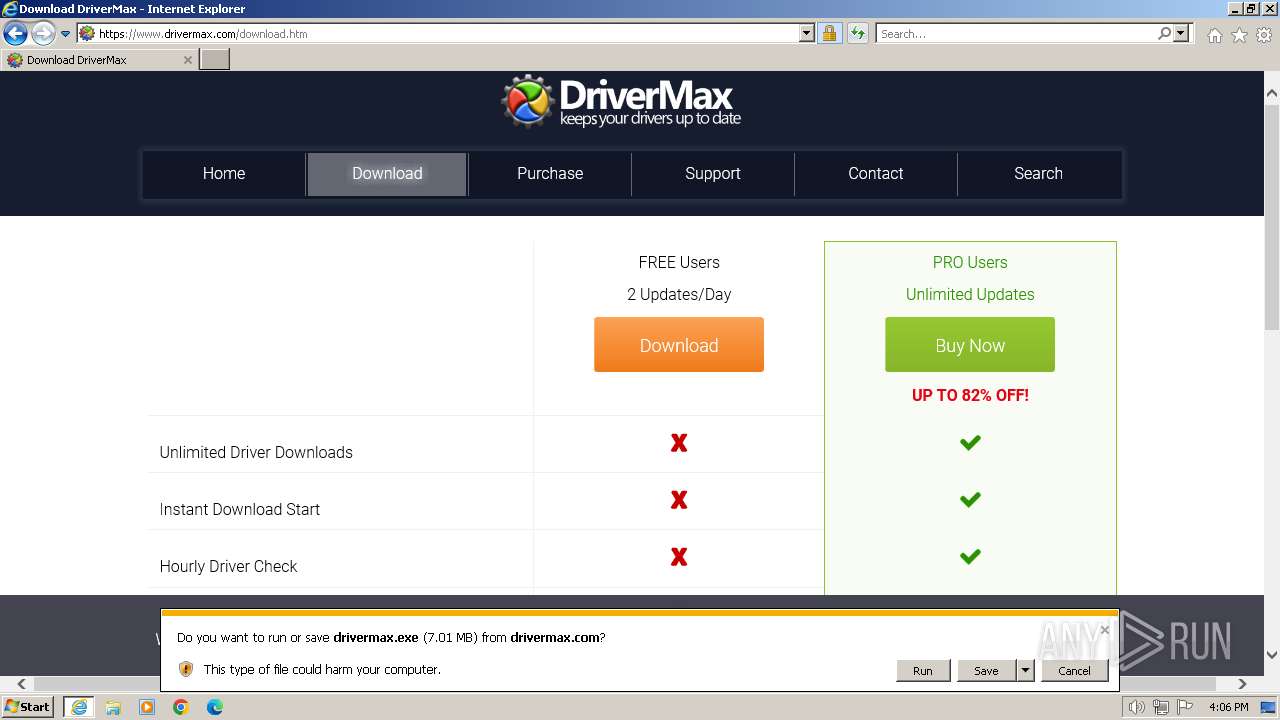The height and width of the screenshot is (720, 1280).
Task: Click the magnifier search icon
Action: coord(1164,33)
